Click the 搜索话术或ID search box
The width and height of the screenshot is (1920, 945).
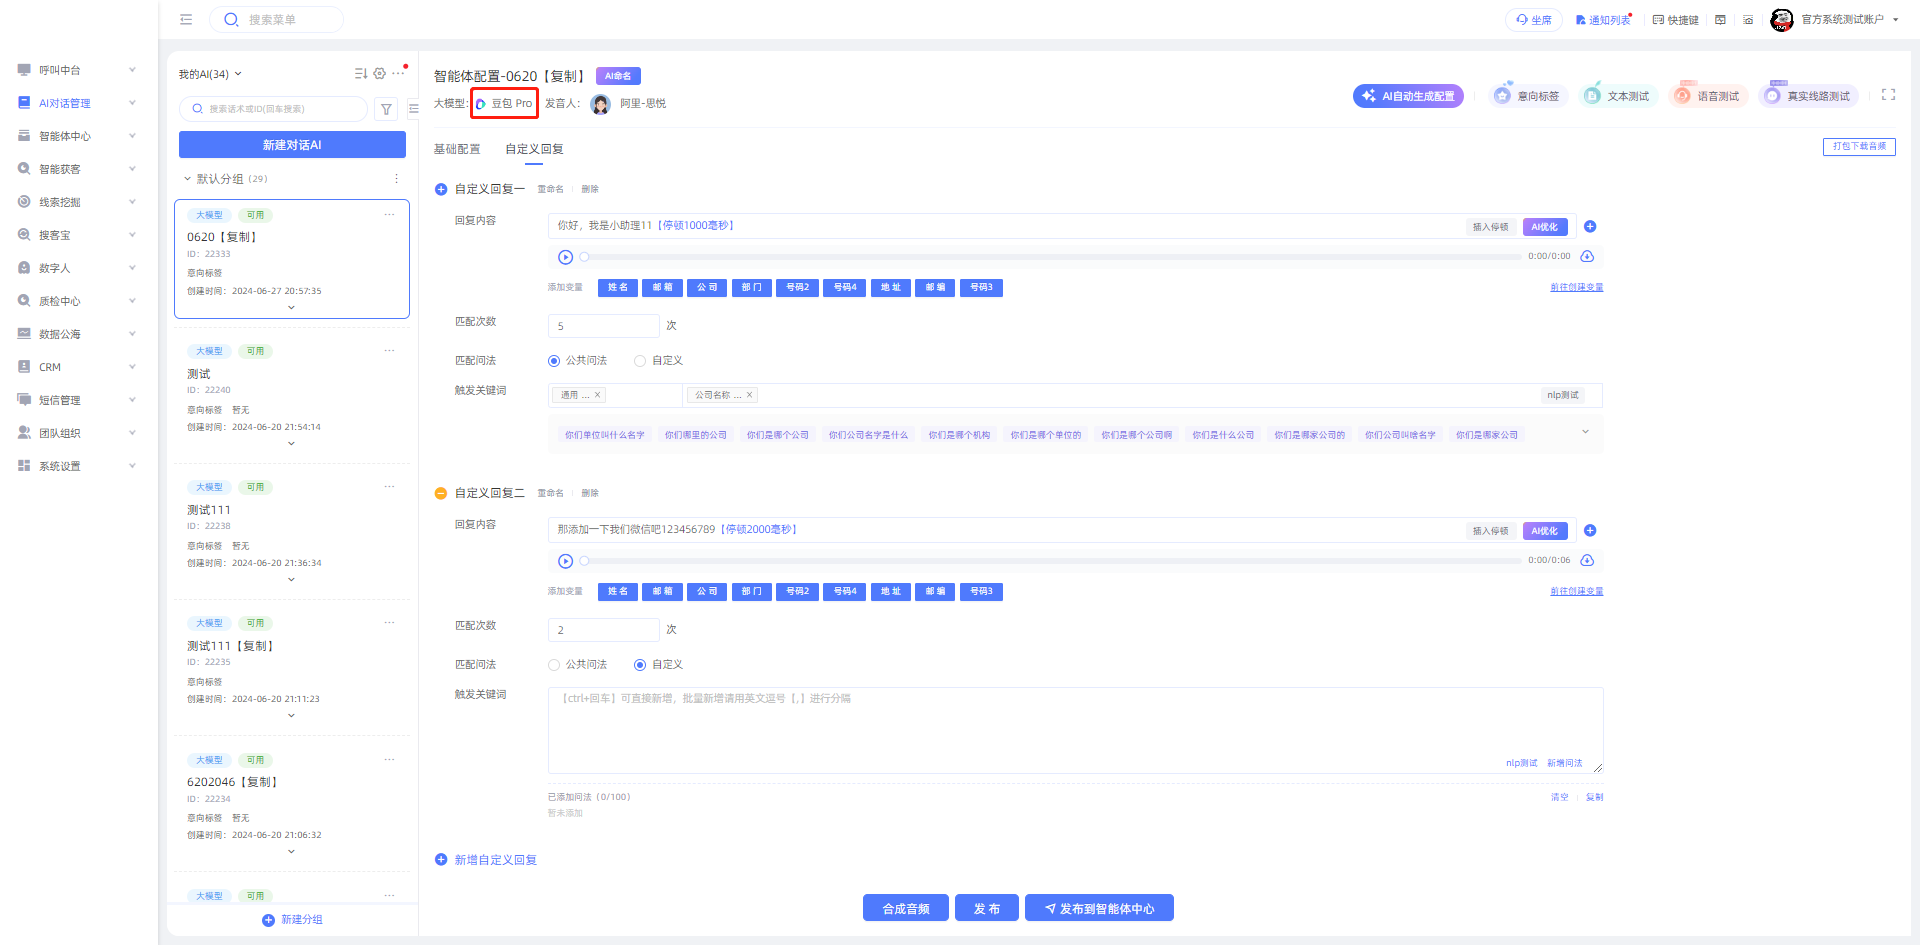(x=273, y=109)
